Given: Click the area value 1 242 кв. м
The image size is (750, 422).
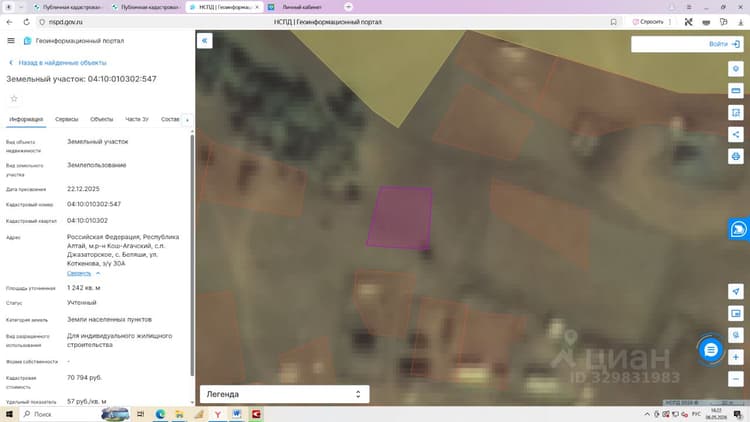Looking at the screenshot, I should coord(84,288).
